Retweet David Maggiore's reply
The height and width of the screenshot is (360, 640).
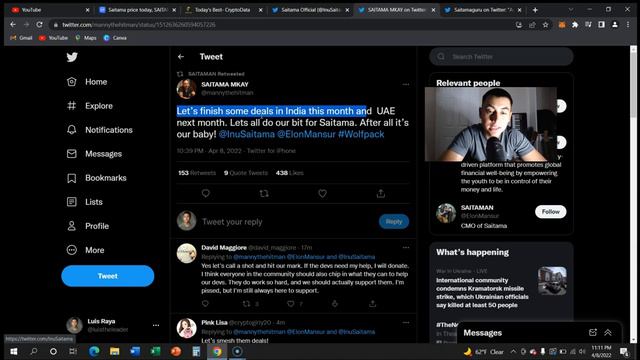pyautogui.click(x=246, y=304)
